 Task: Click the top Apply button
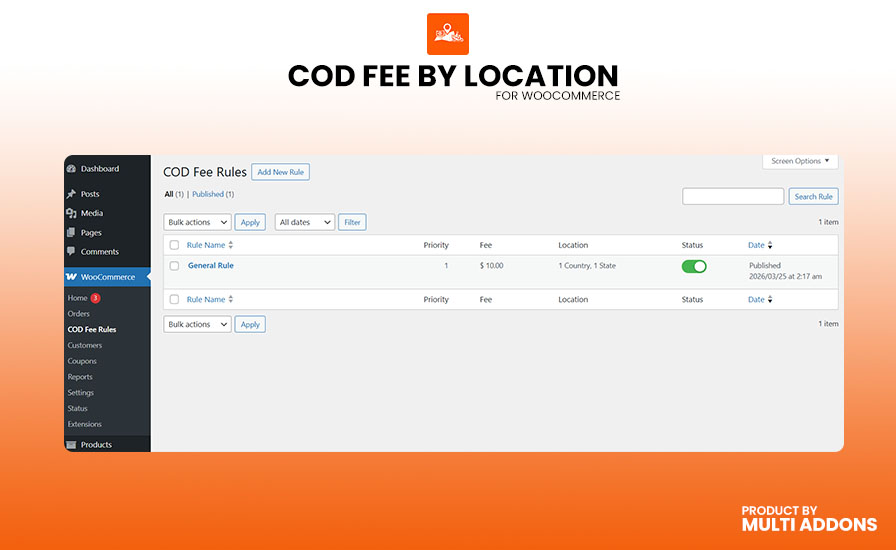tap(250, 222)
